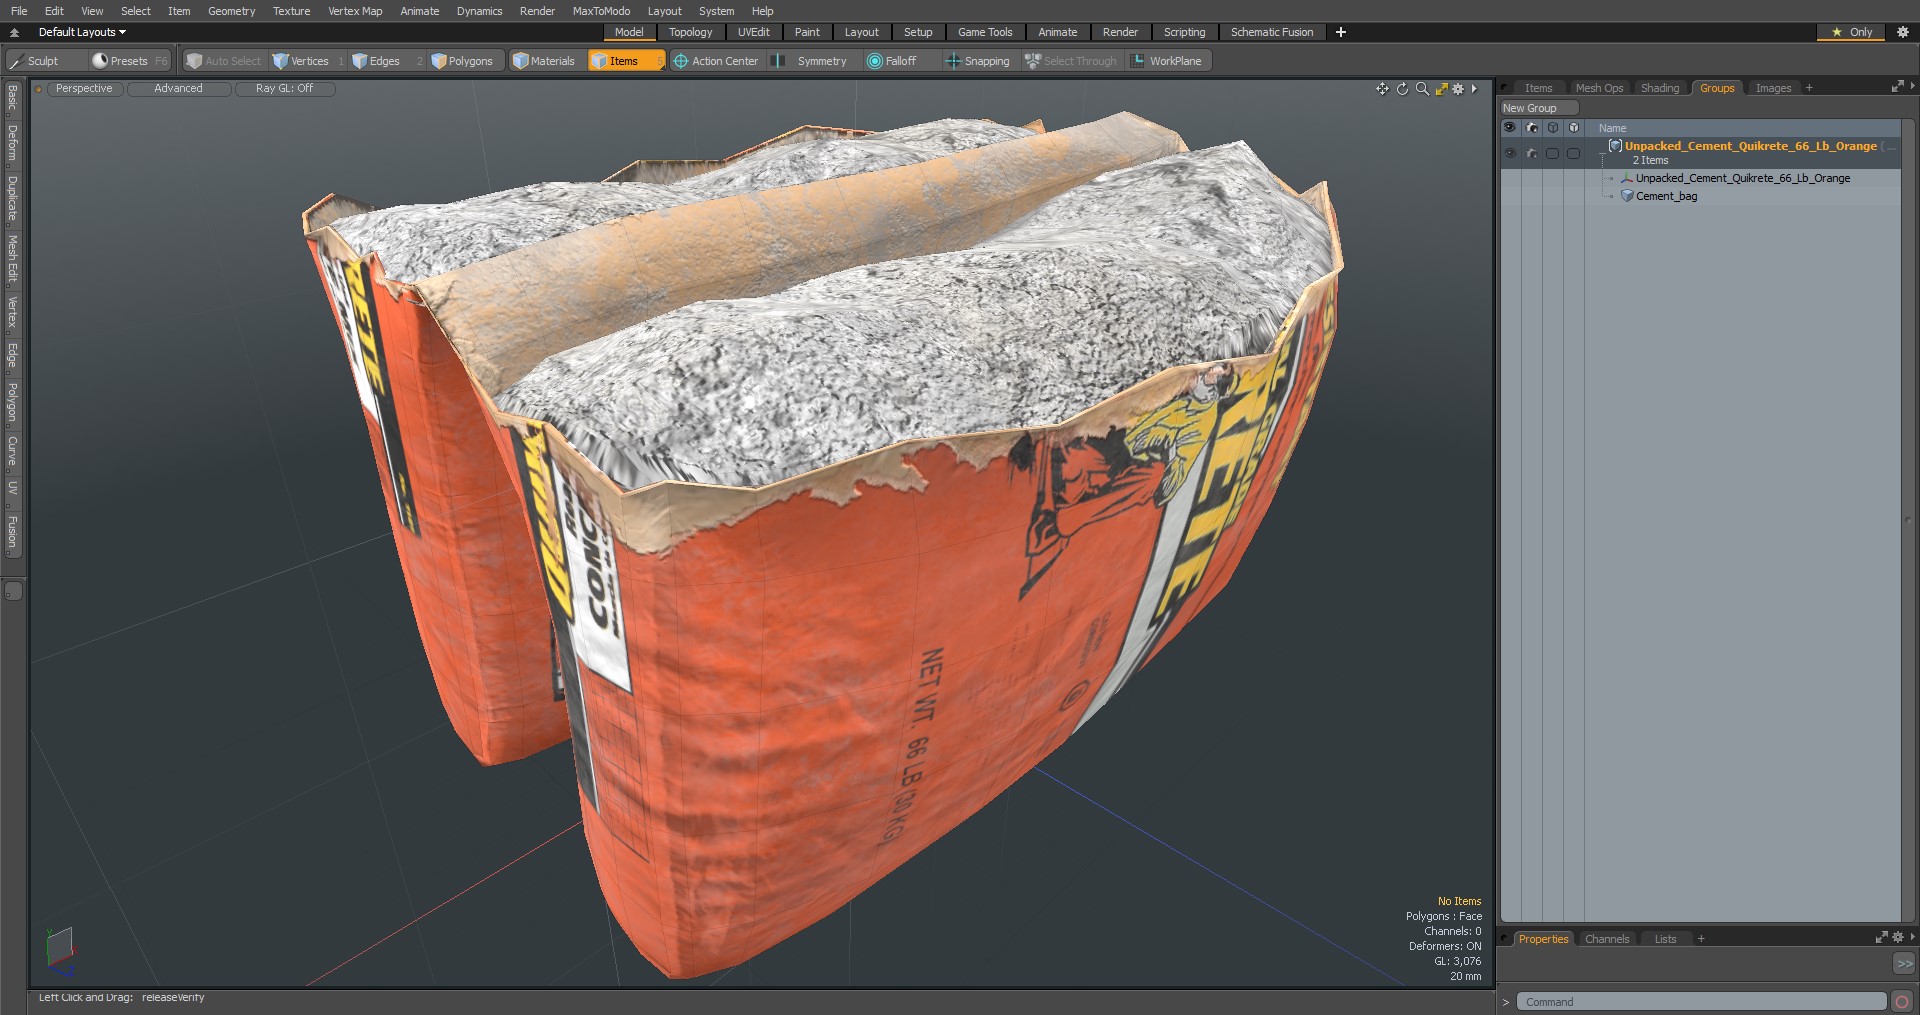Switch to the Items panel tab
1920x1015 pixels.
click(1538, 88)
